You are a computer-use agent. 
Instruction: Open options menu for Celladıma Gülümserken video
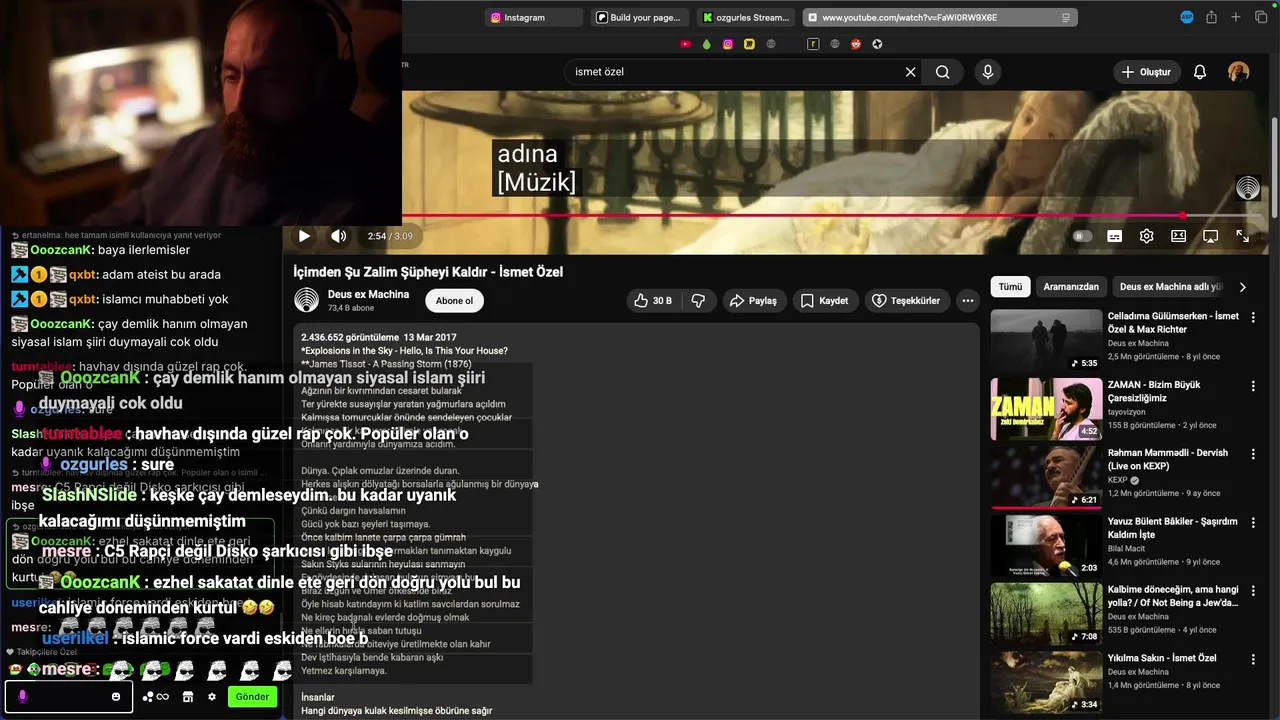coord(1253,317)
